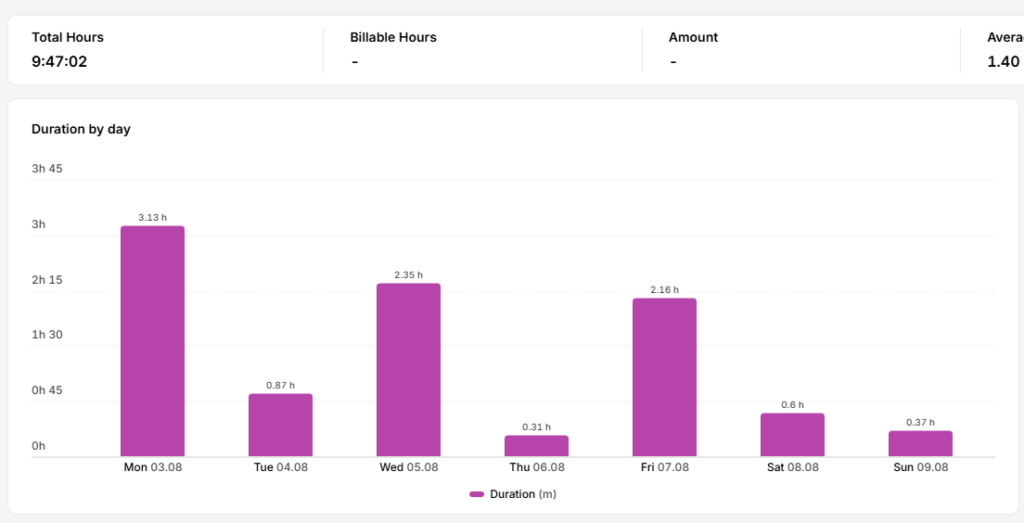The image size is (1024, 523).
Task: Select the Wednesday 05.08 duration bar
Action: [x=408, y=370]
